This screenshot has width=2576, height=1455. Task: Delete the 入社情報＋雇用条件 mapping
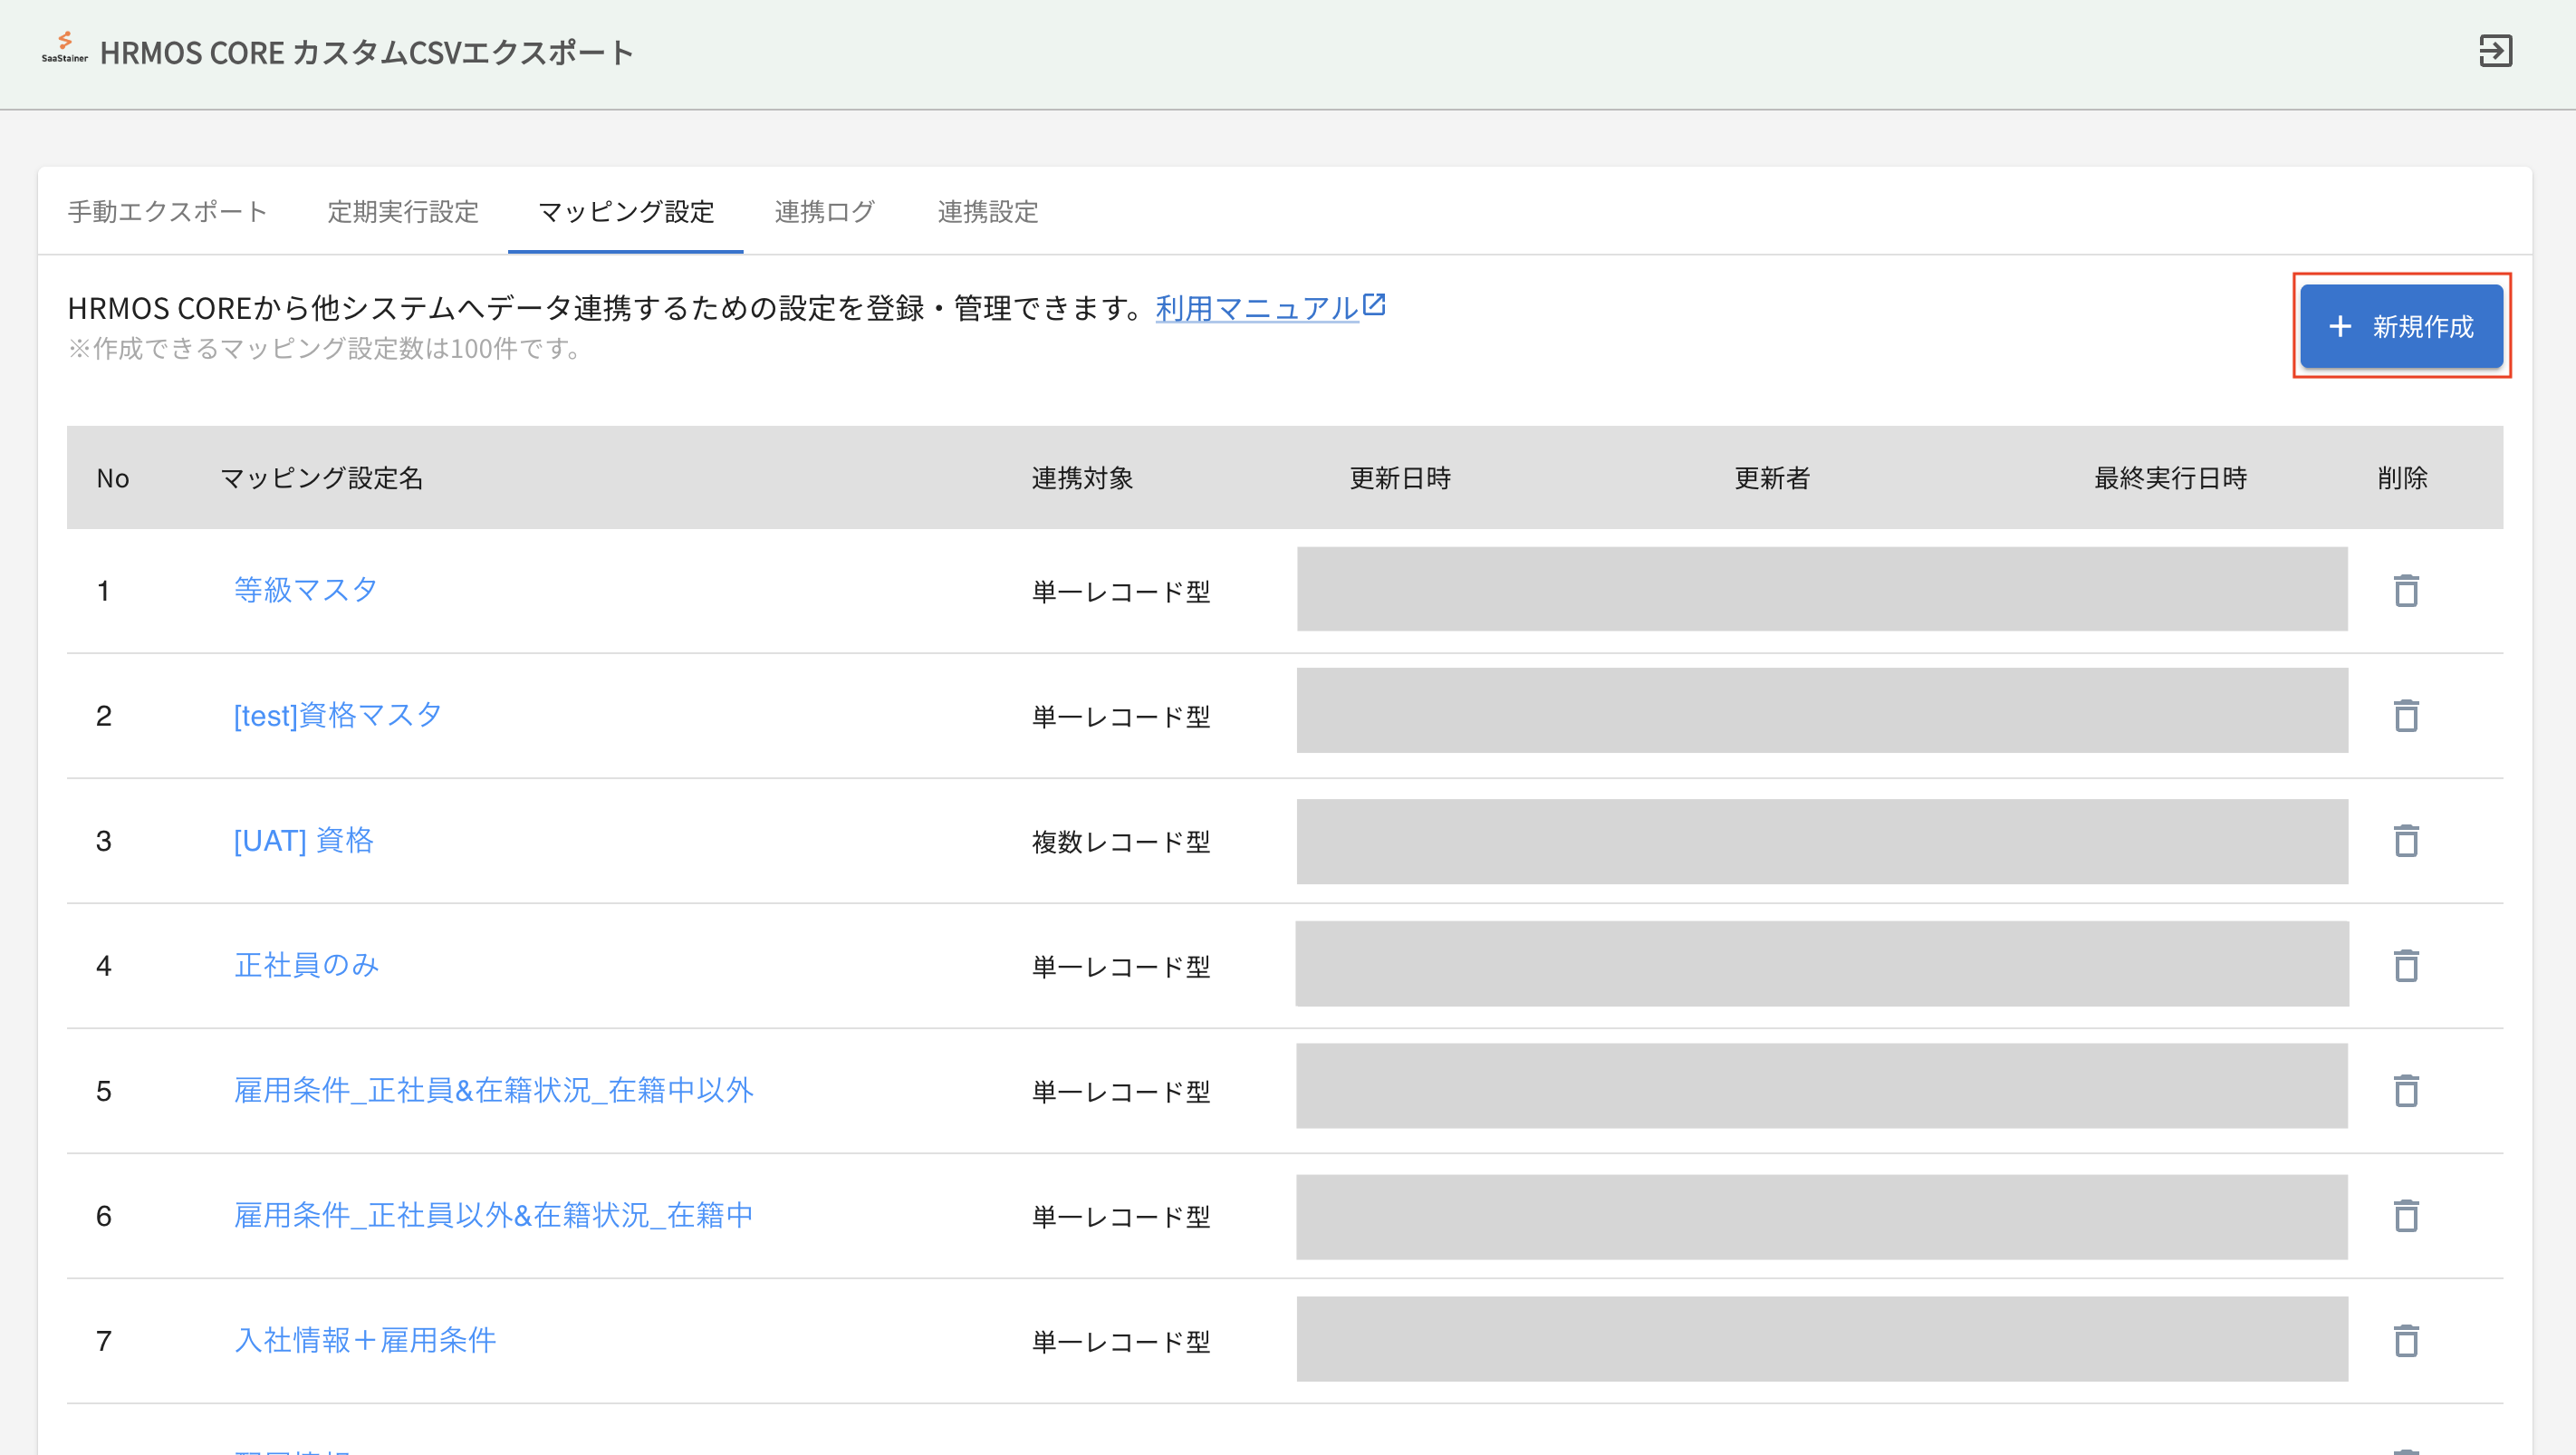[2406, 1341]
